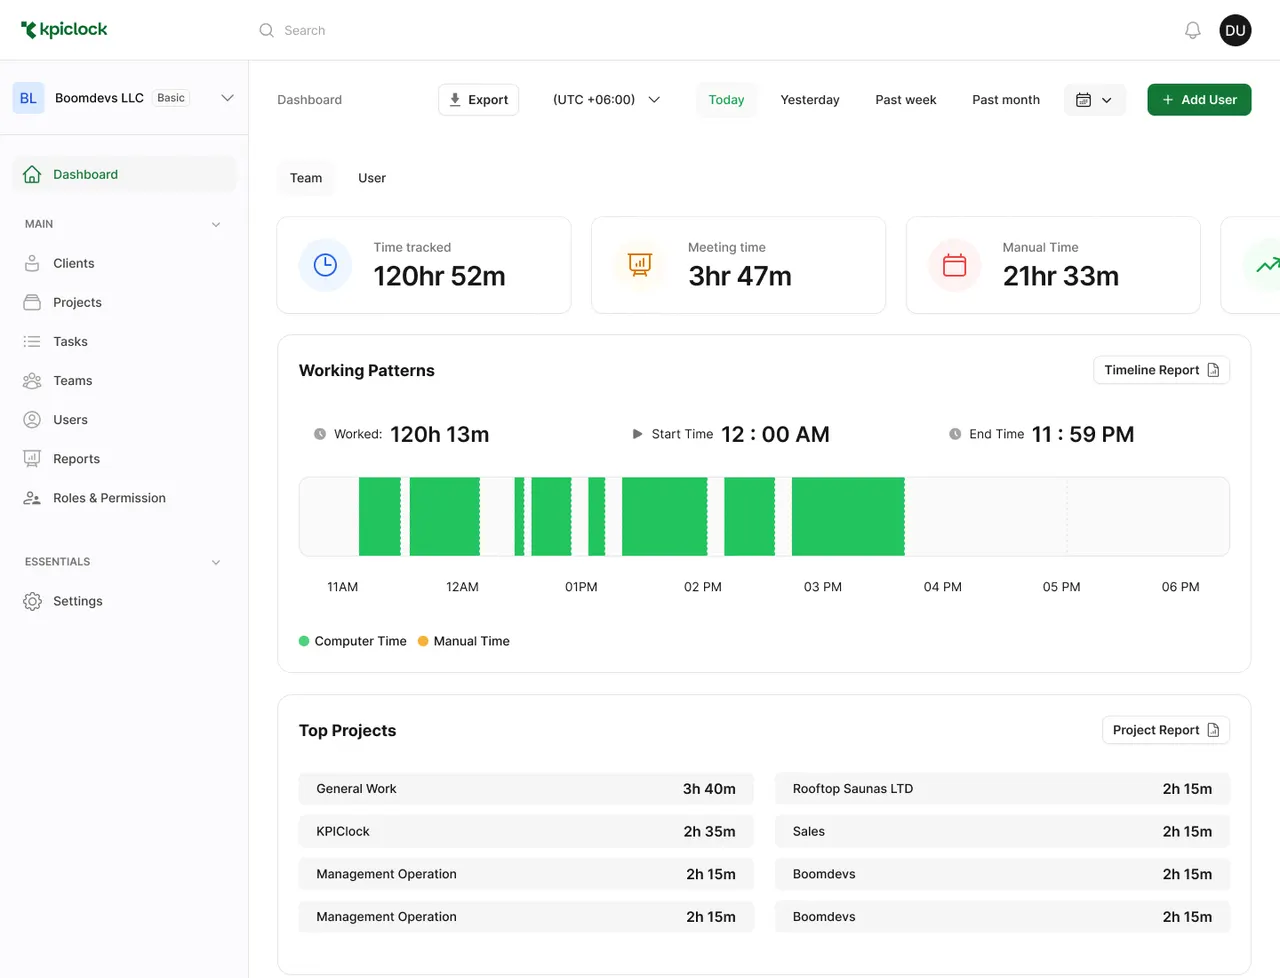1280x978 pixels.
Task: Open the DU user avatar menu
Action: pos(1235,30)
